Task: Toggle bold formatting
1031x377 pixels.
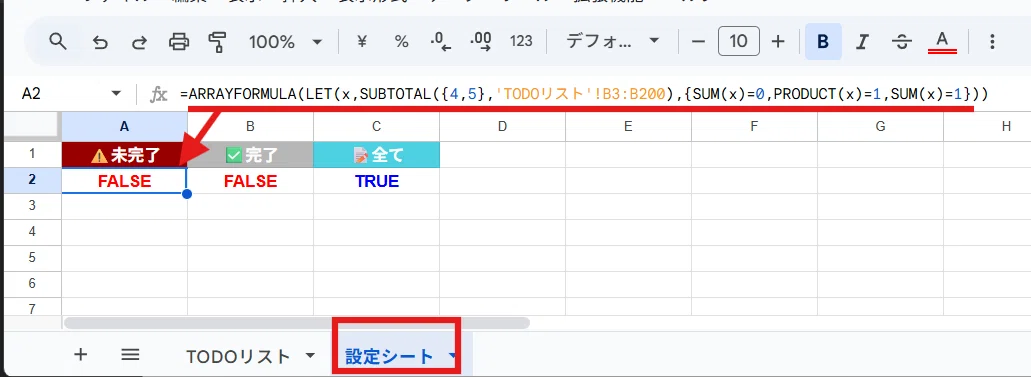Action: (x=823, y=42)
